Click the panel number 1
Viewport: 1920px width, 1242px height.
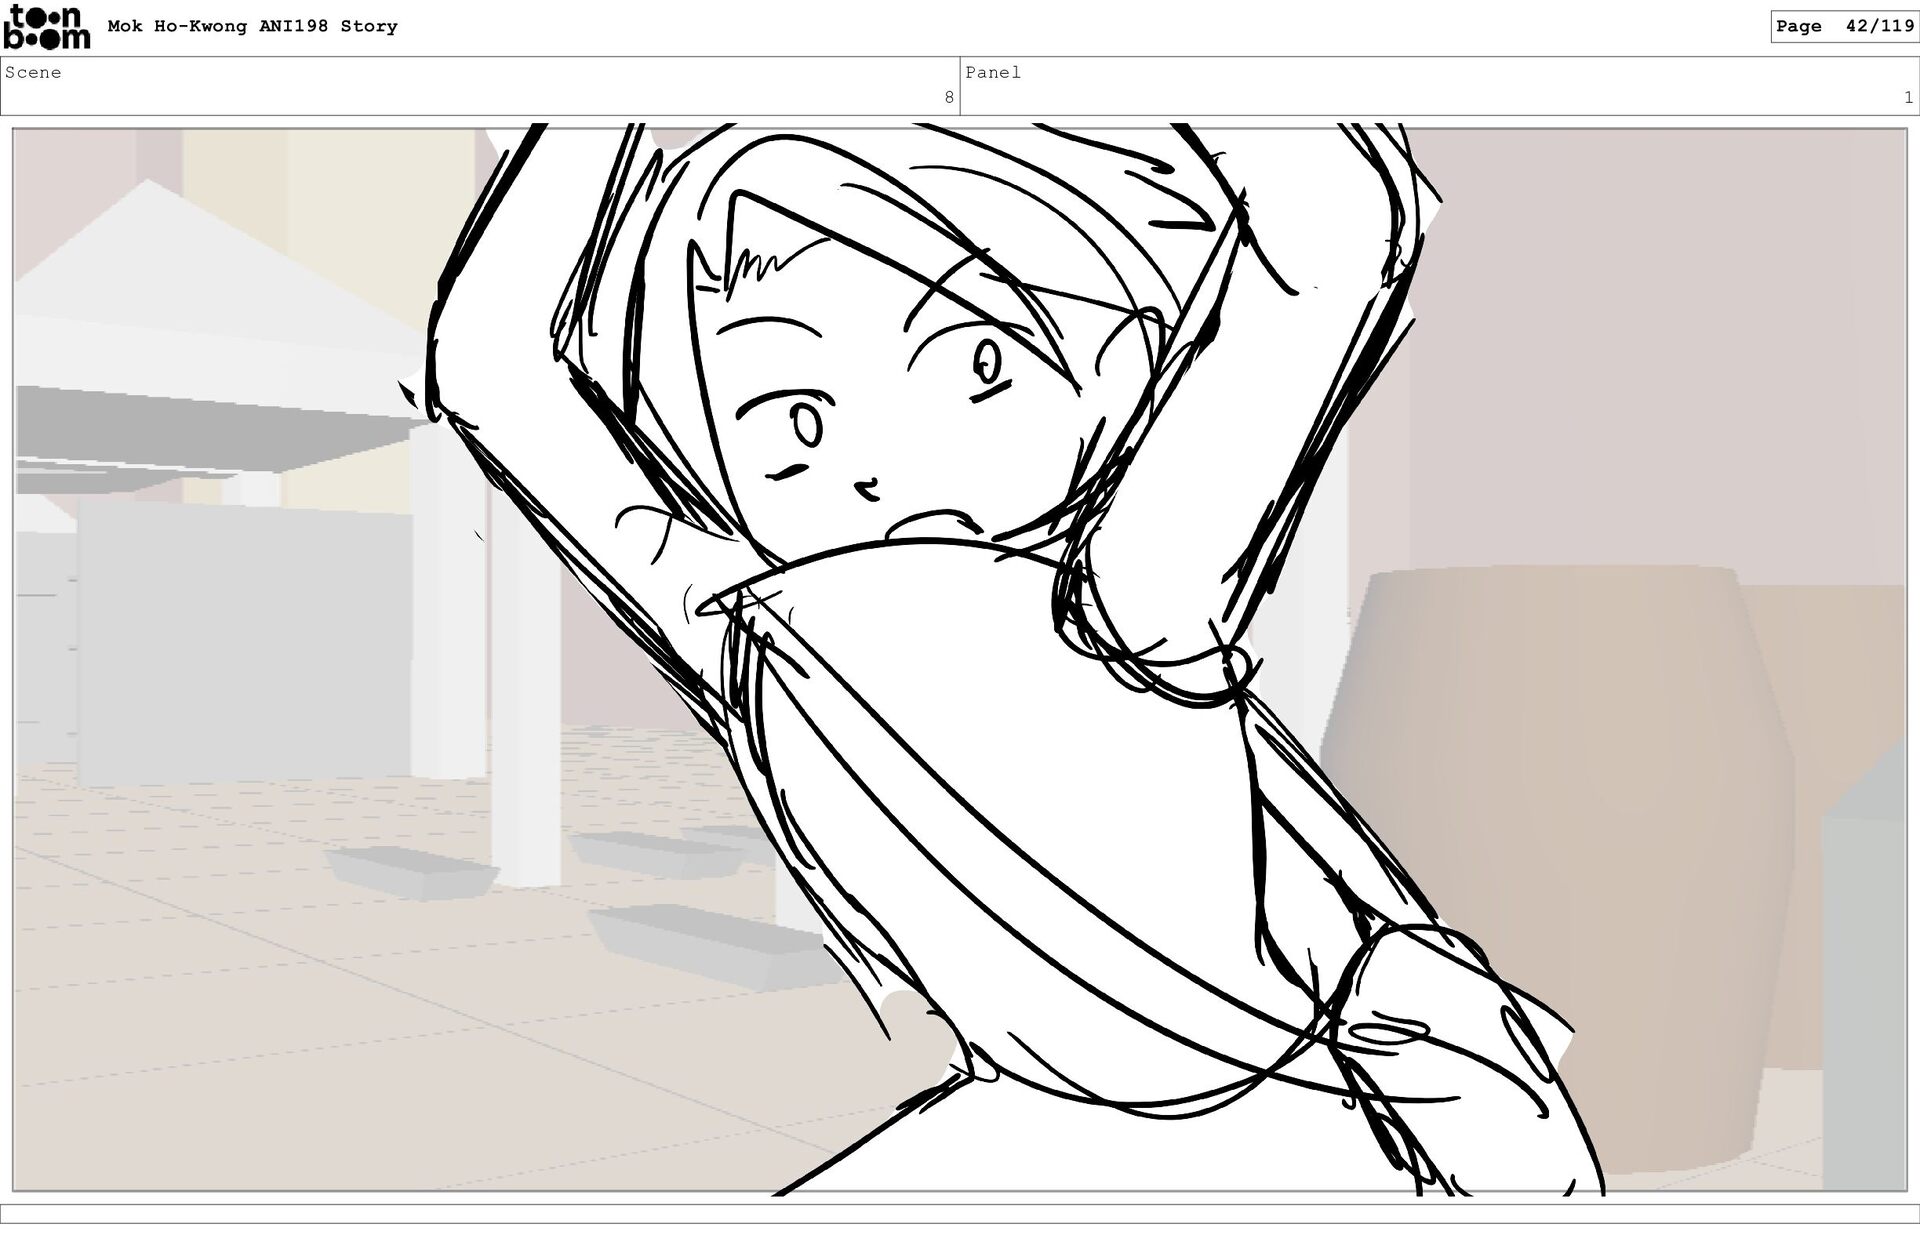(x=1908, y=97)
